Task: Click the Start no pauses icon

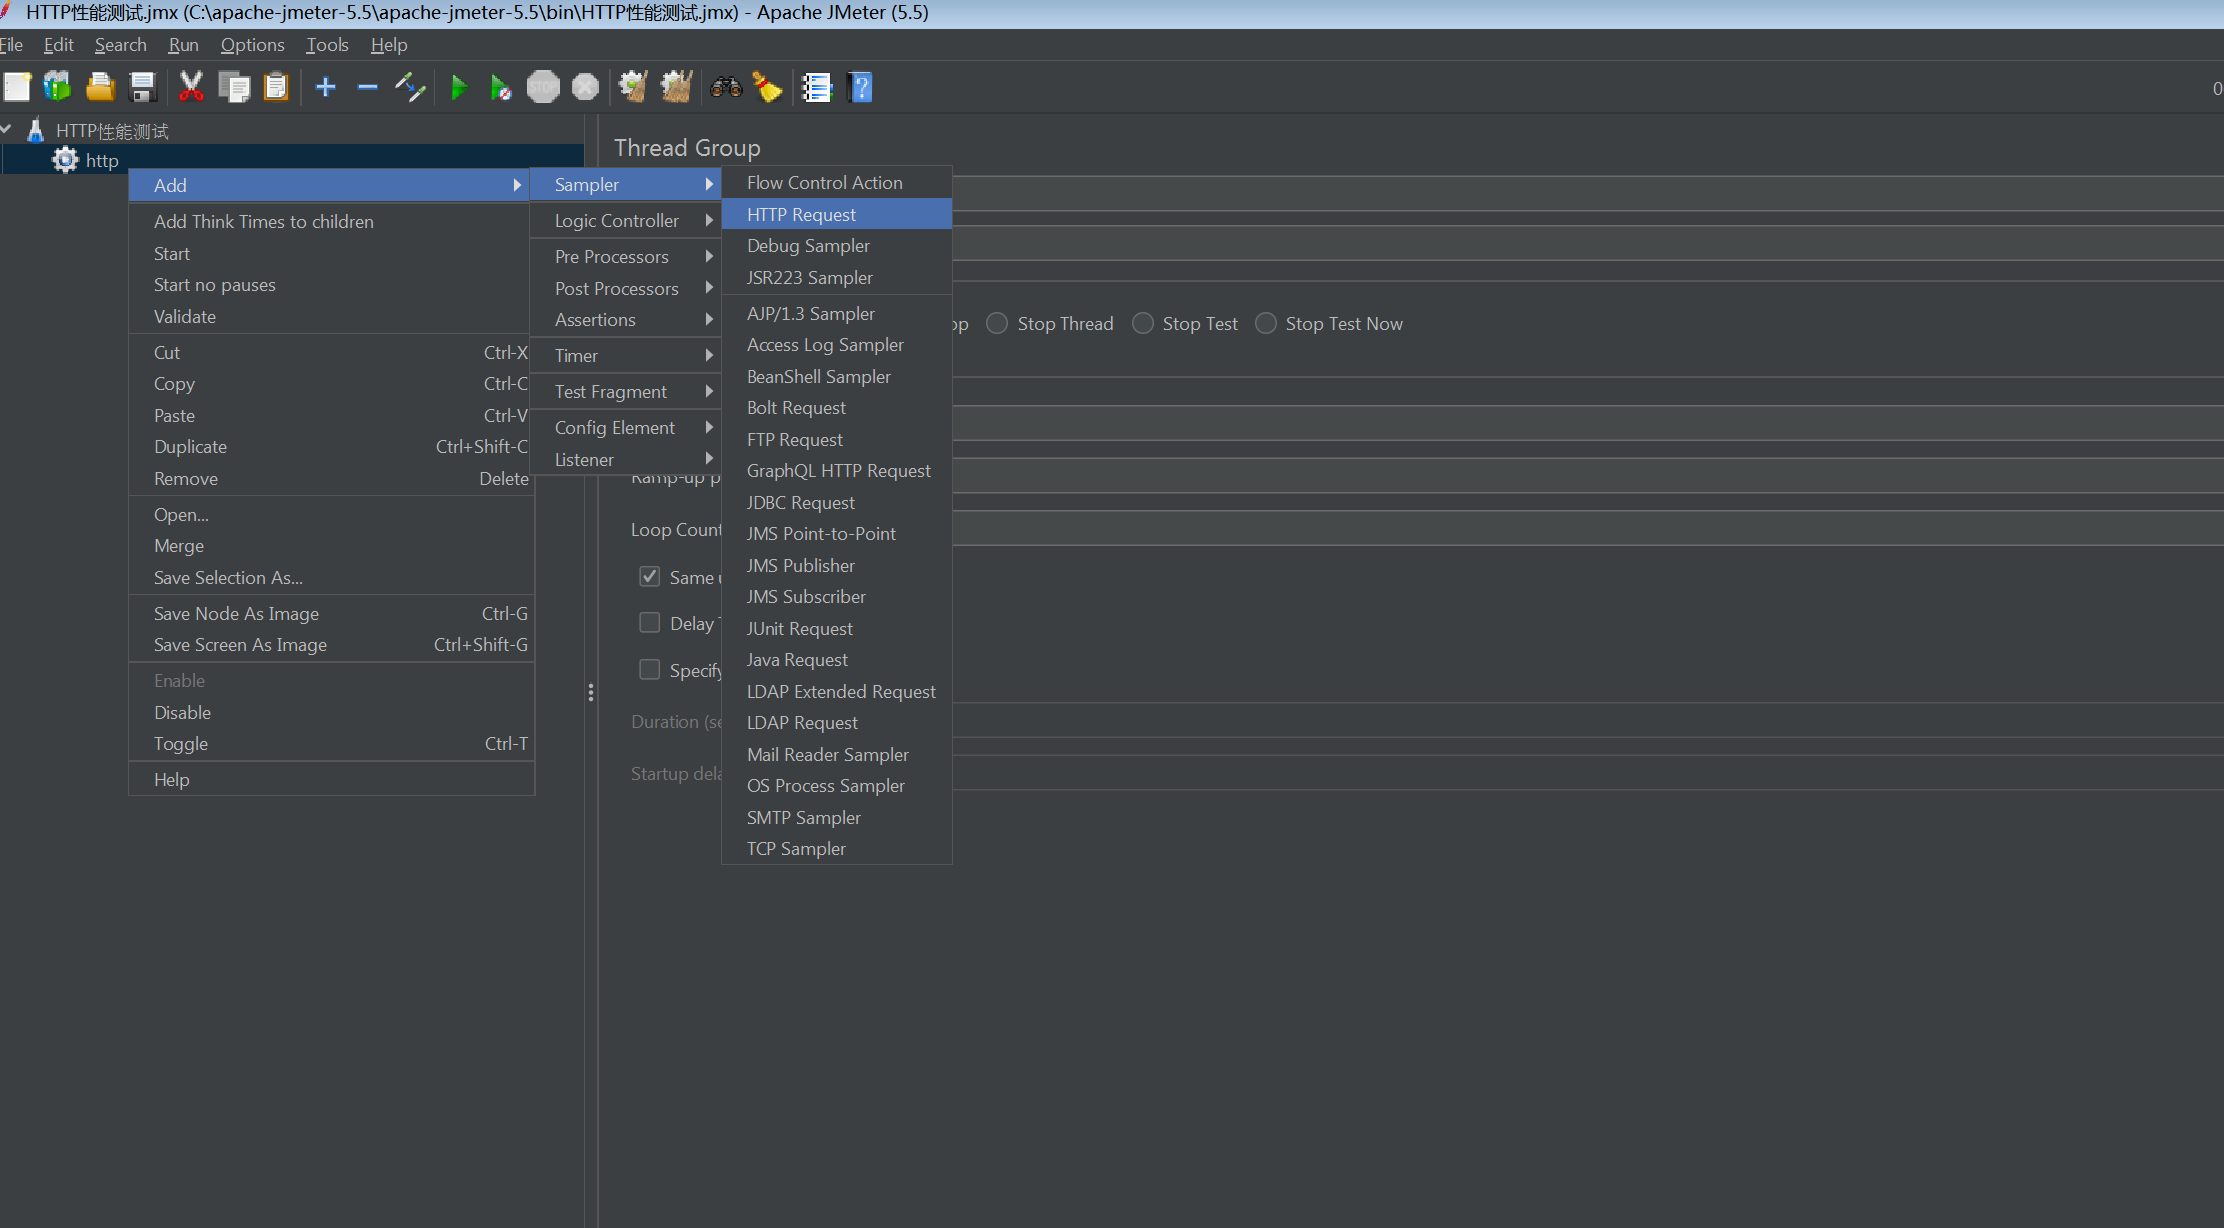Action: [501, 87]
